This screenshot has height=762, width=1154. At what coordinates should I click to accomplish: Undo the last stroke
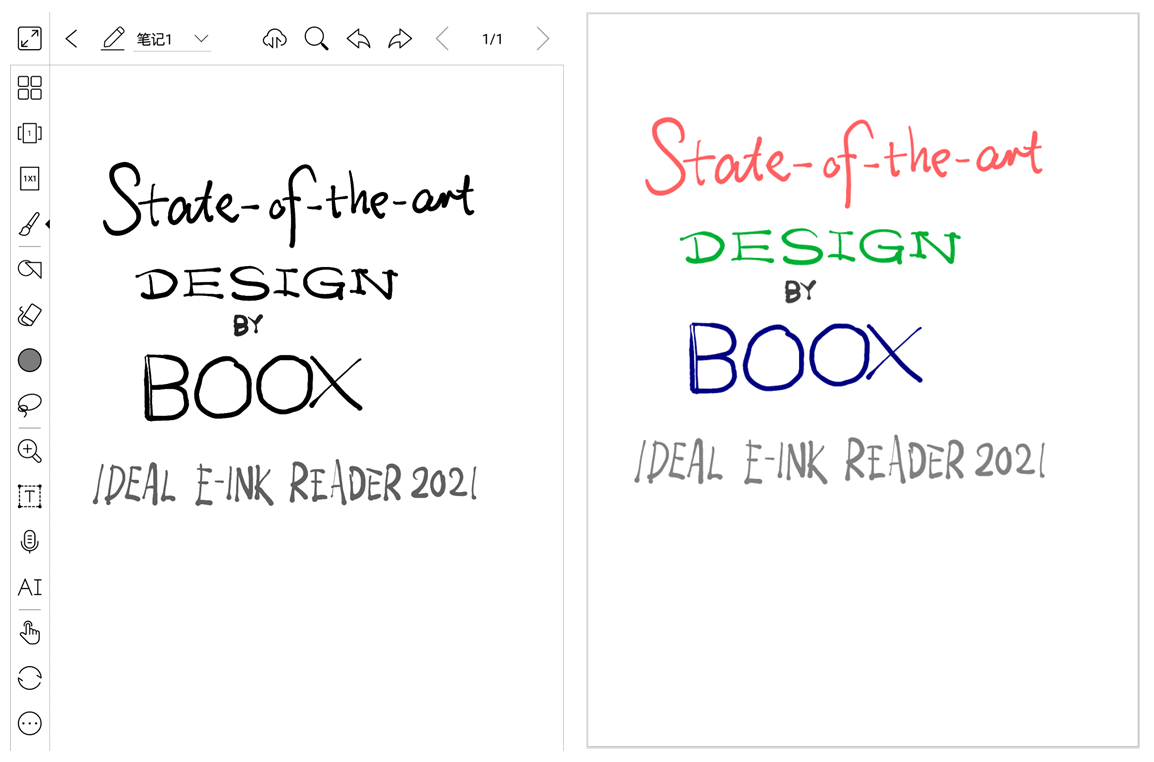tap(358, 38)
